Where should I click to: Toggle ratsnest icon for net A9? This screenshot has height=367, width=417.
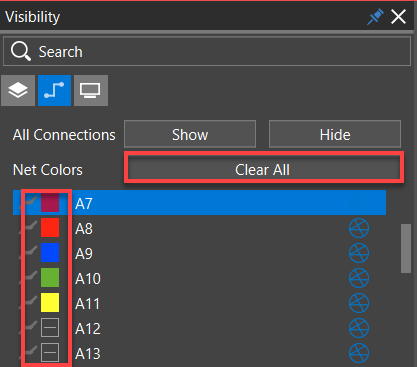(x=359, y=253)
